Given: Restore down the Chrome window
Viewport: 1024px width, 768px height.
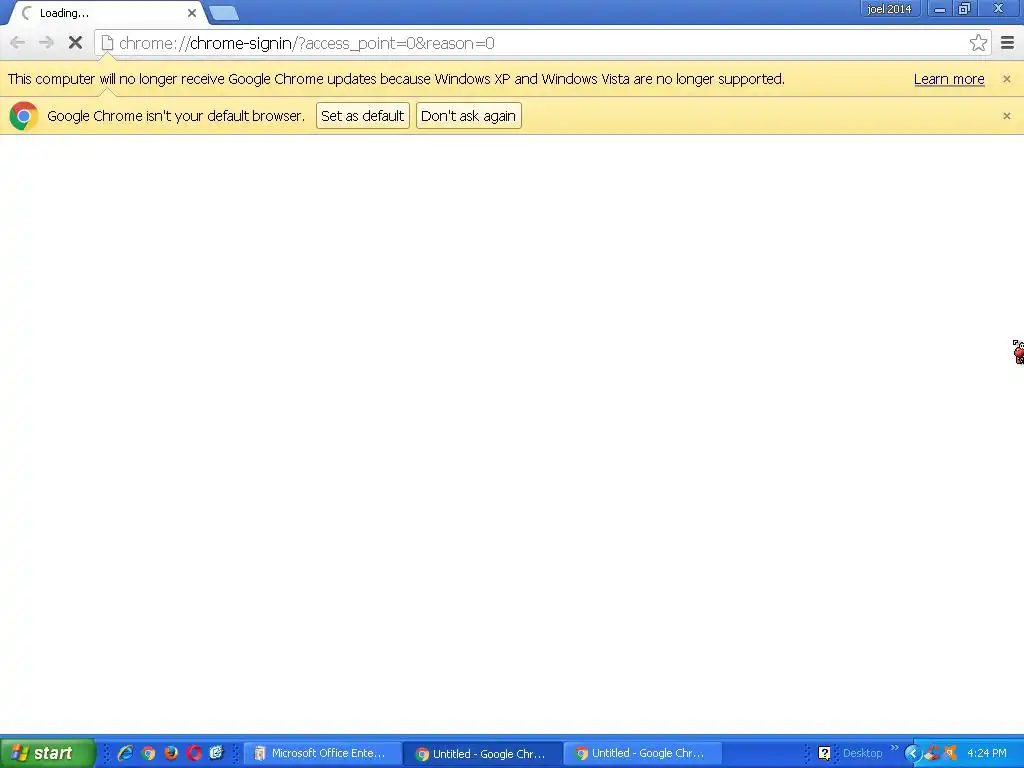Looking at the screenshot, I should (964, 9).
